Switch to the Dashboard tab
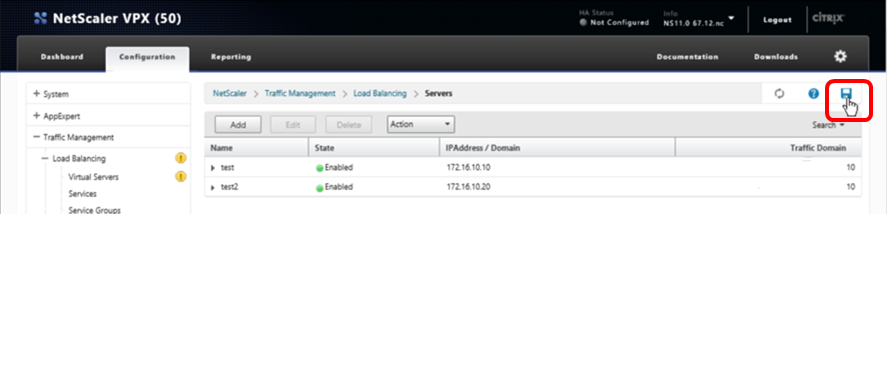Image resolution: width=887 pixels, height=370 pixels. (62, 57)
